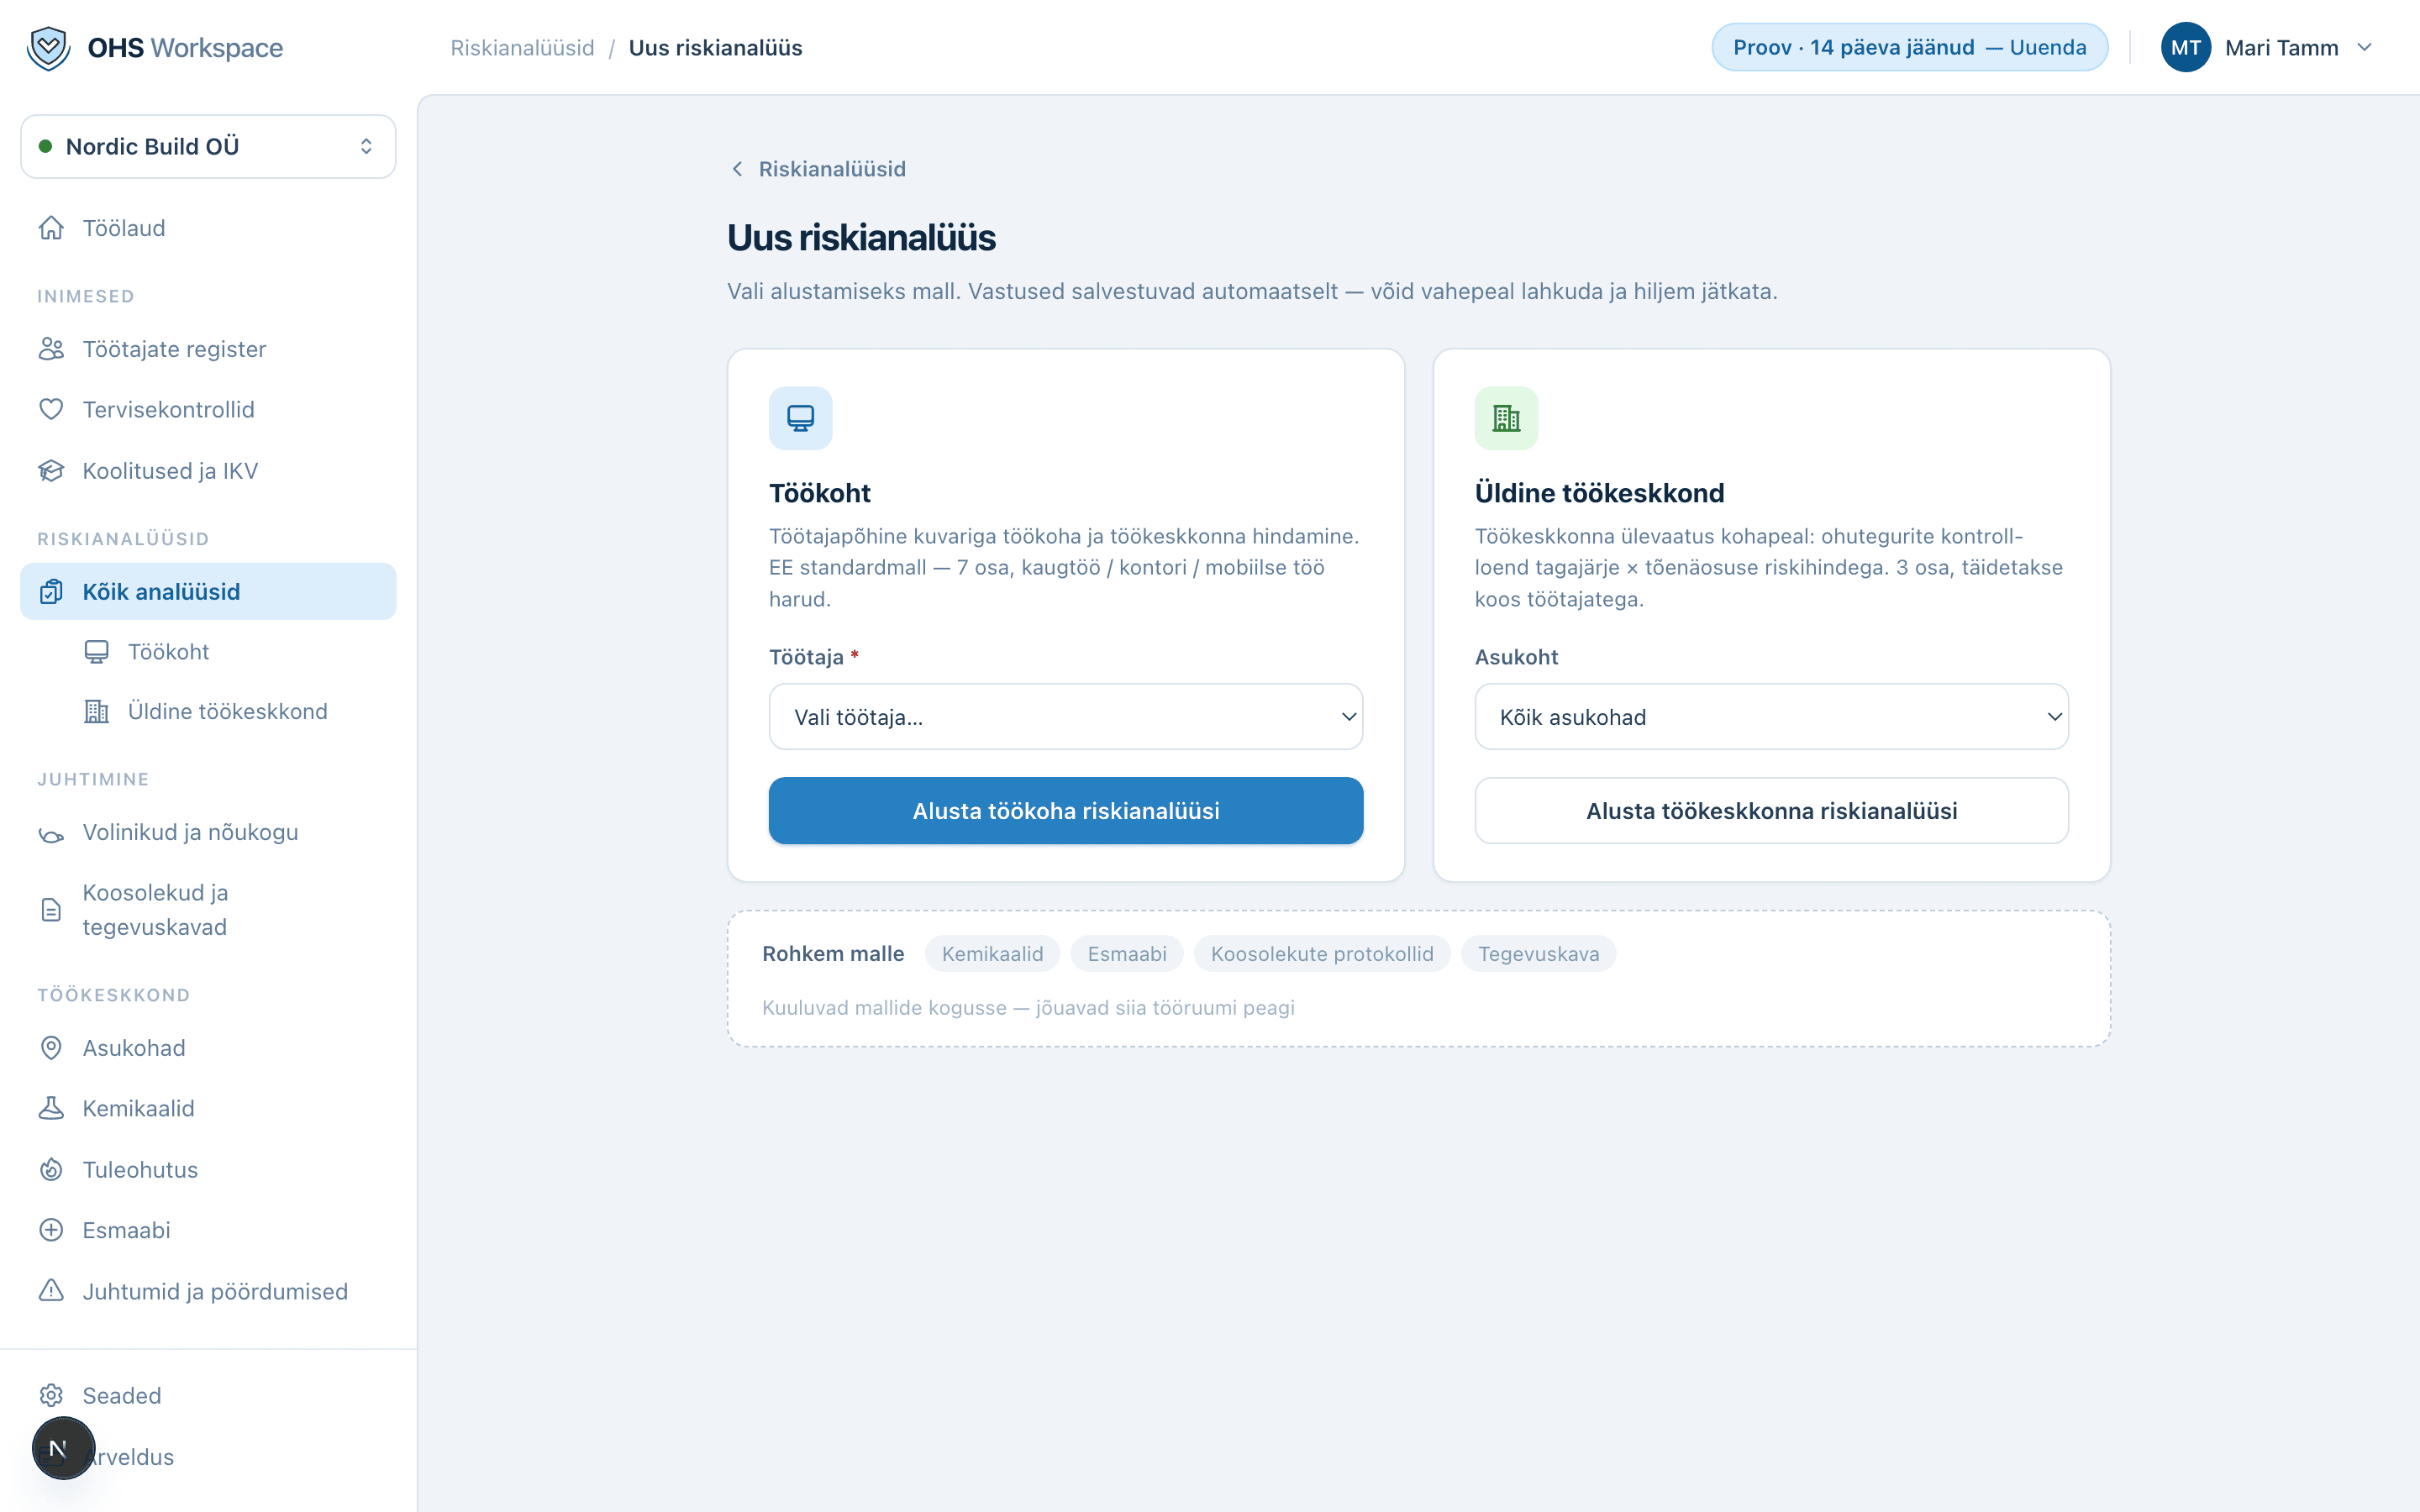Open Tuleohutus in sidebar
Image resolution: width=2420 pixels, height=1512 pixels.
click(208, 1169)
